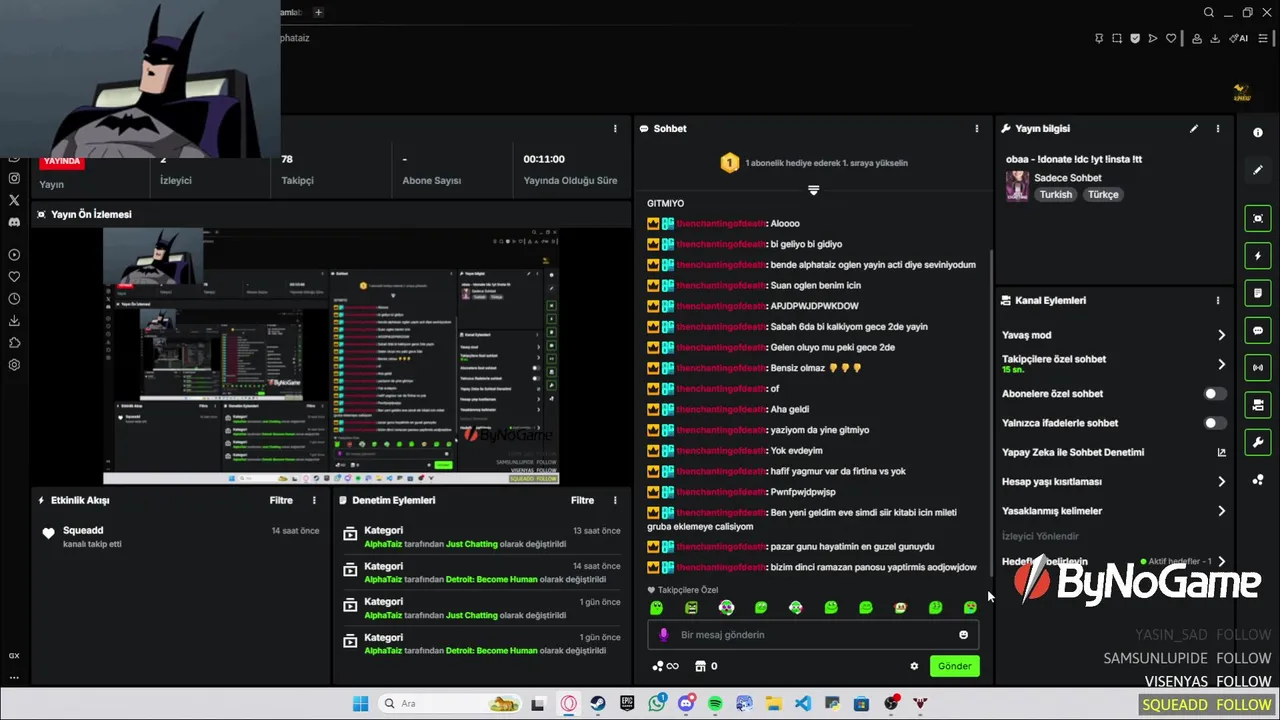Image resolution: width=1280 pixels, height=720 pixels.
Task: Click the browser search magnifier icon
Action: coord(1209,12)
